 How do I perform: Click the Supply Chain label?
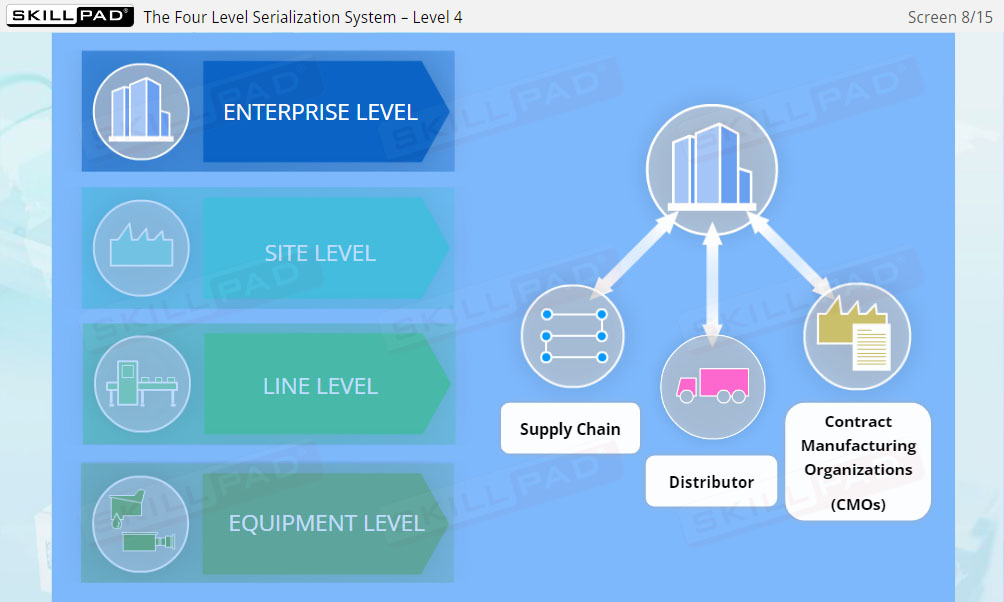tap(570, 428)
